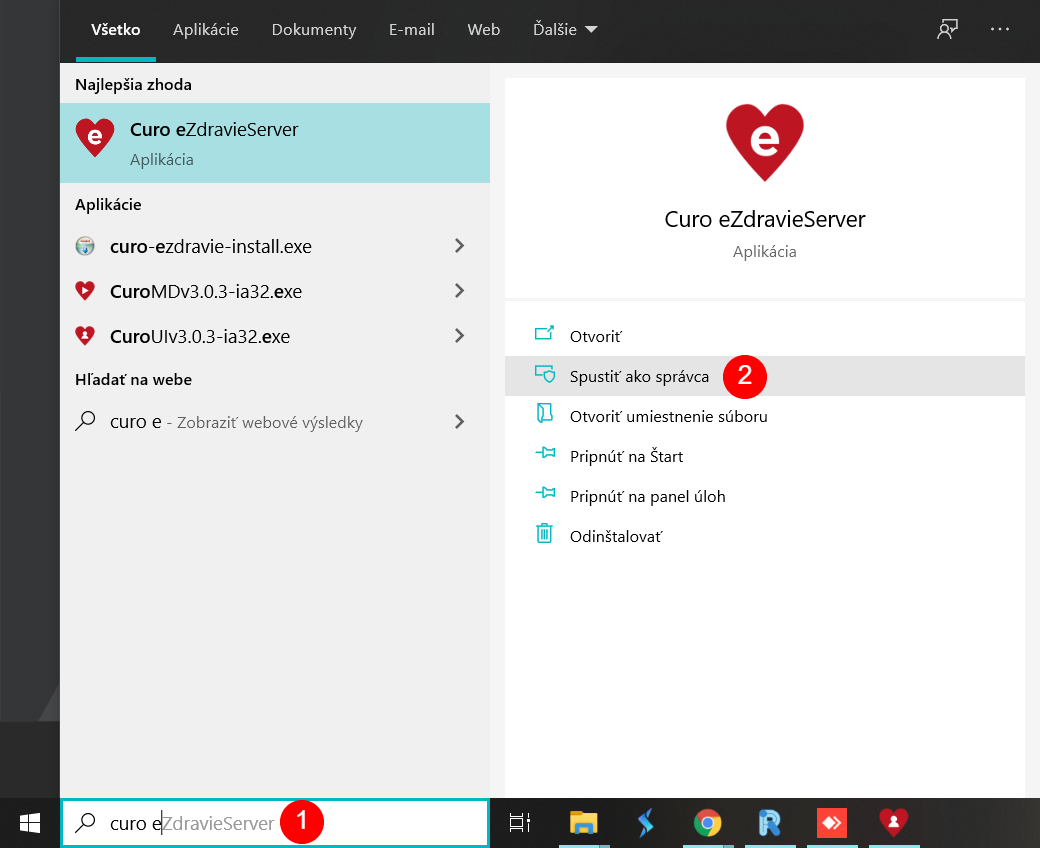Choose Odinštalovať

[765, 536]
